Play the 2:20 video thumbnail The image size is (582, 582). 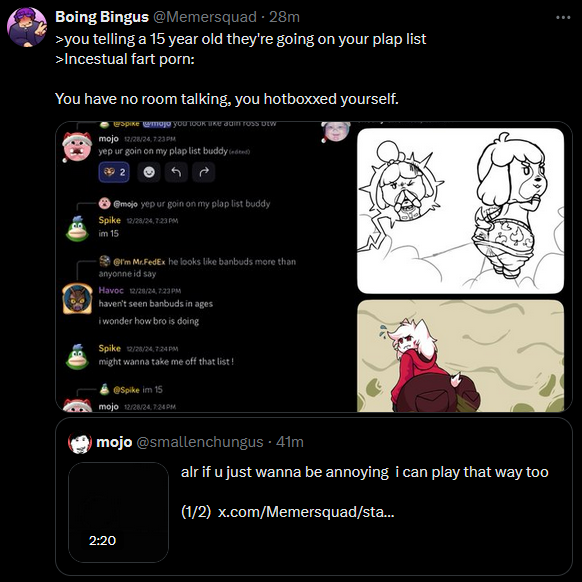coord(118,512)
